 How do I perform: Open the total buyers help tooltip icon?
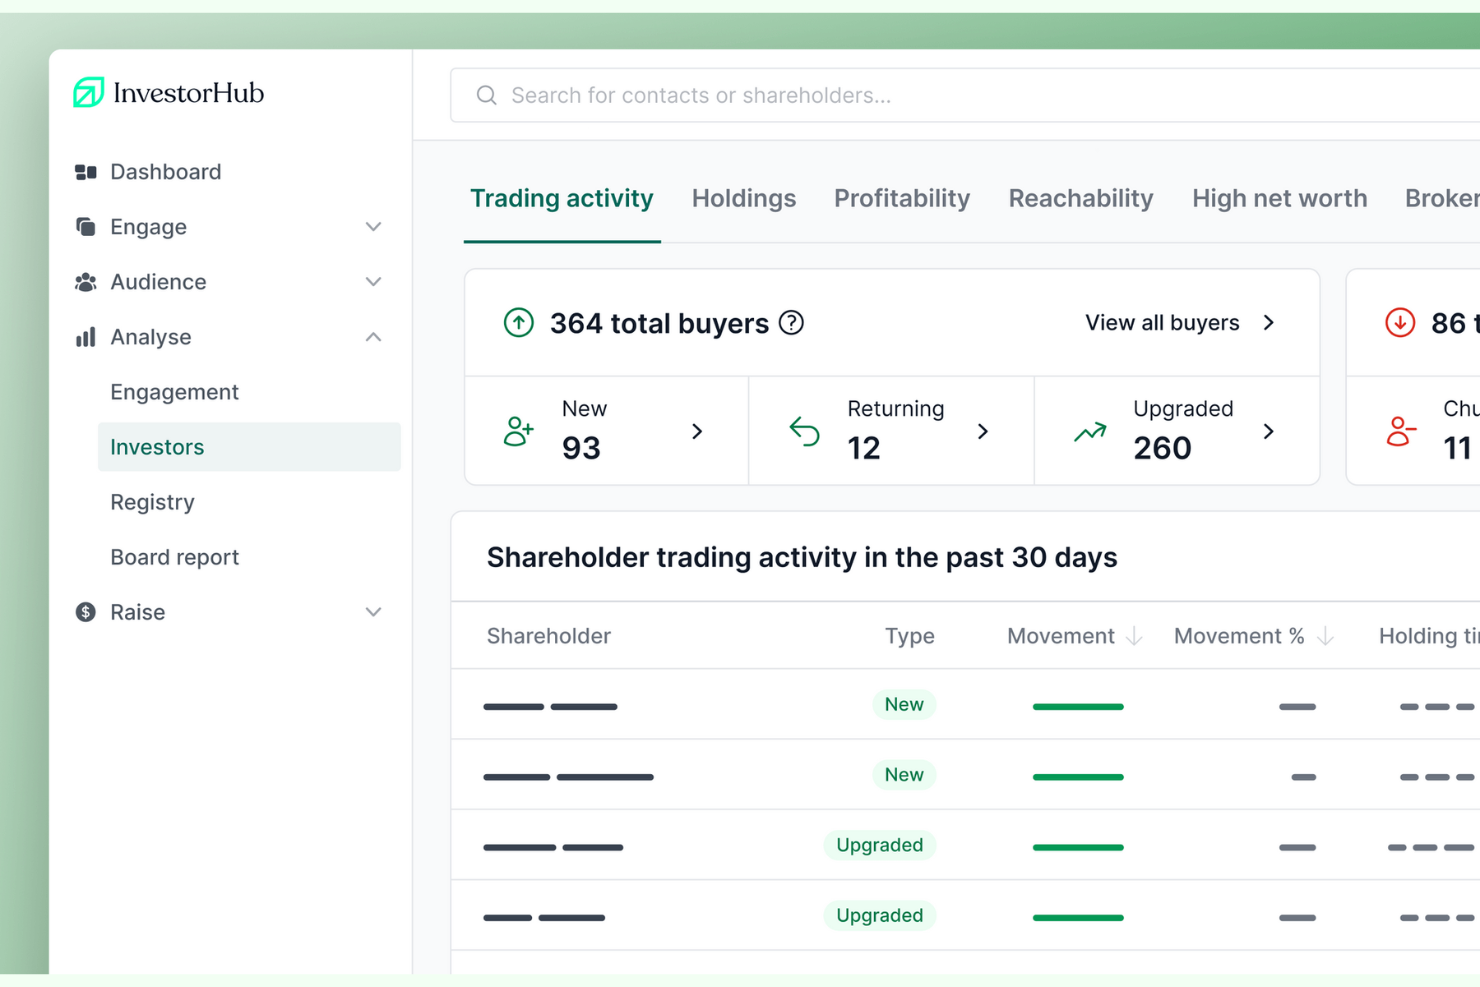(790, 322)
